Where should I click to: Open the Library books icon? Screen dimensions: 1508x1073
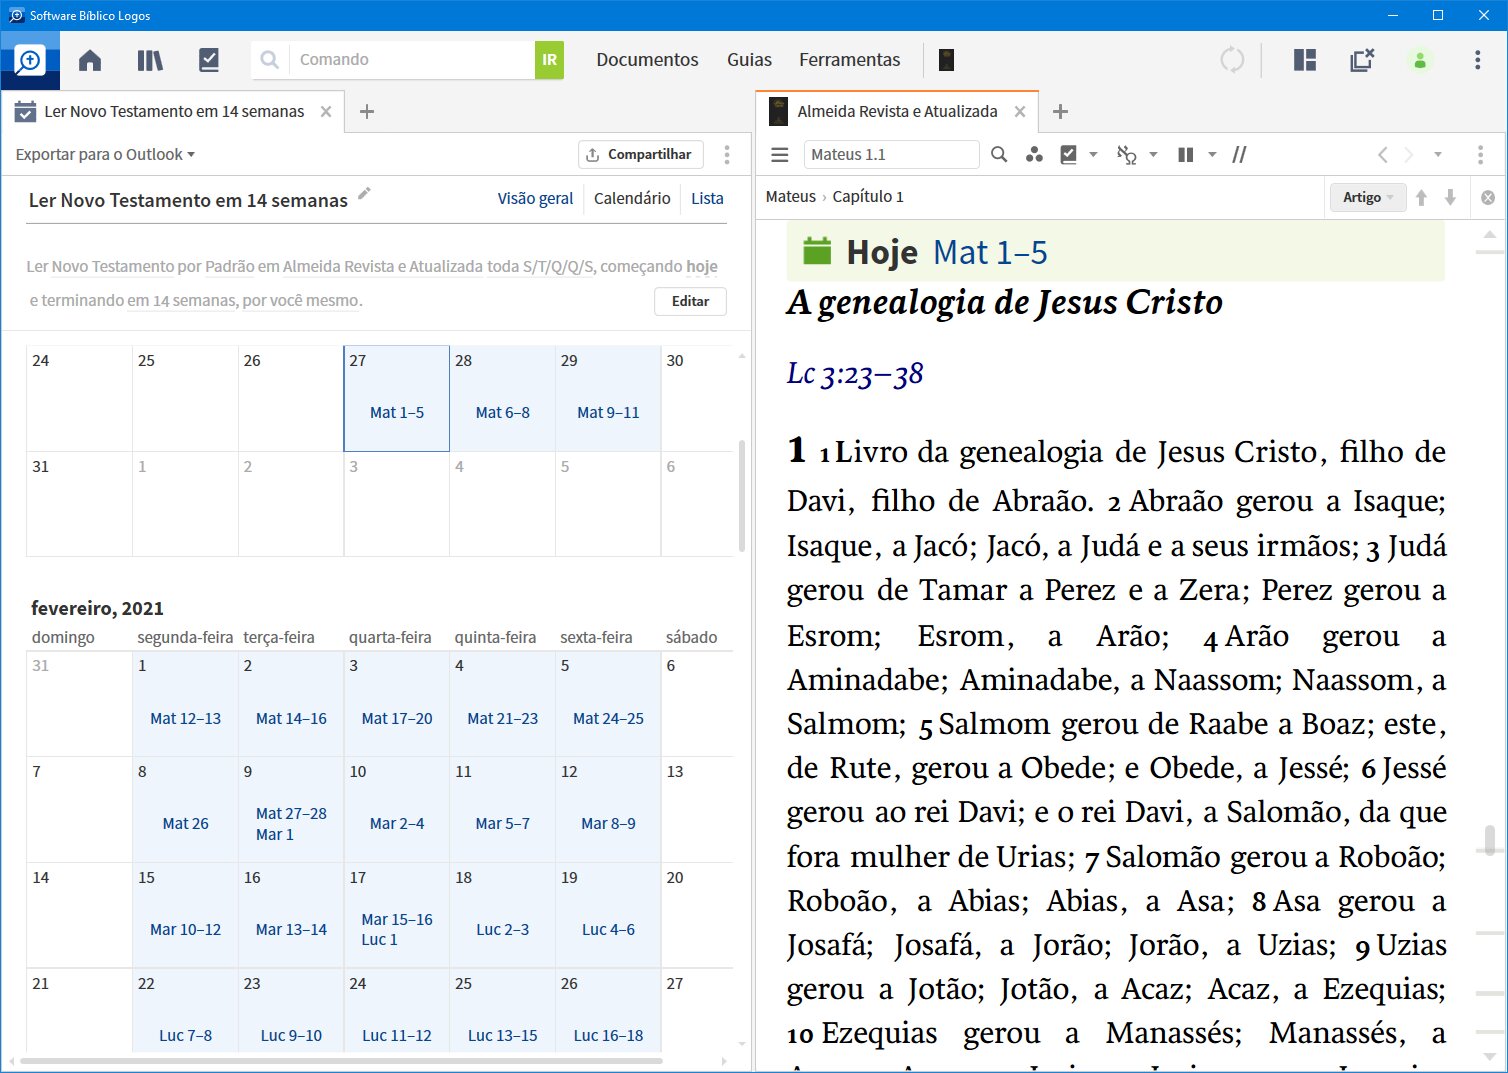tap(150, 60)
